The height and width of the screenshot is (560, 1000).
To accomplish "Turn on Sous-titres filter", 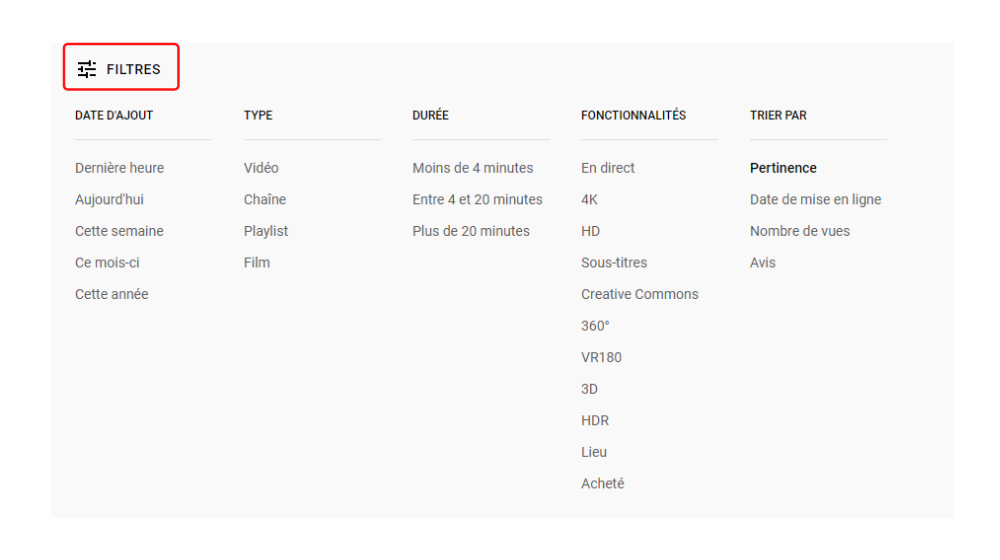I will pos(614,262).
